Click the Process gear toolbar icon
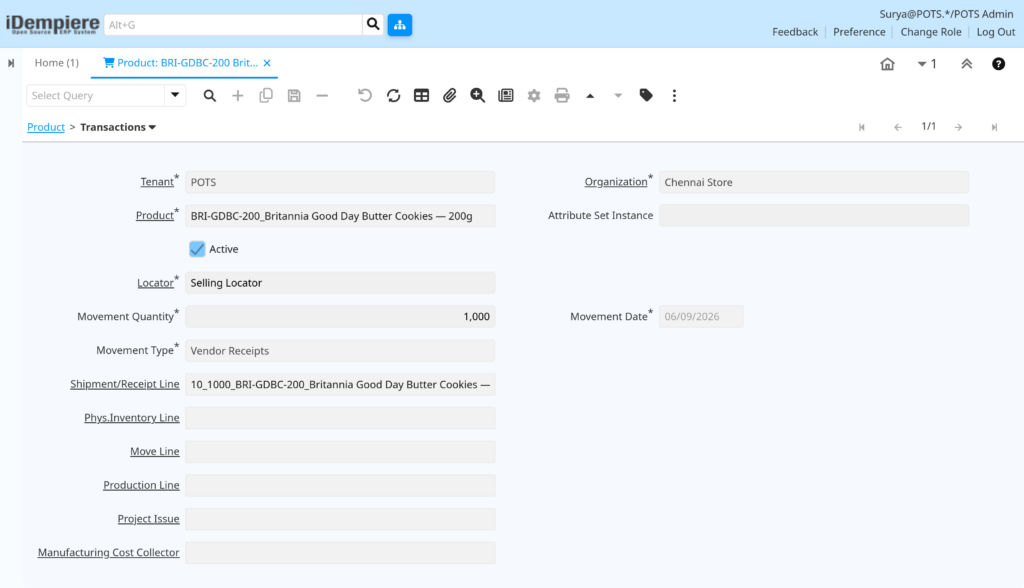The height and width of the screenshot is (588, 1024). click(534, 95)
